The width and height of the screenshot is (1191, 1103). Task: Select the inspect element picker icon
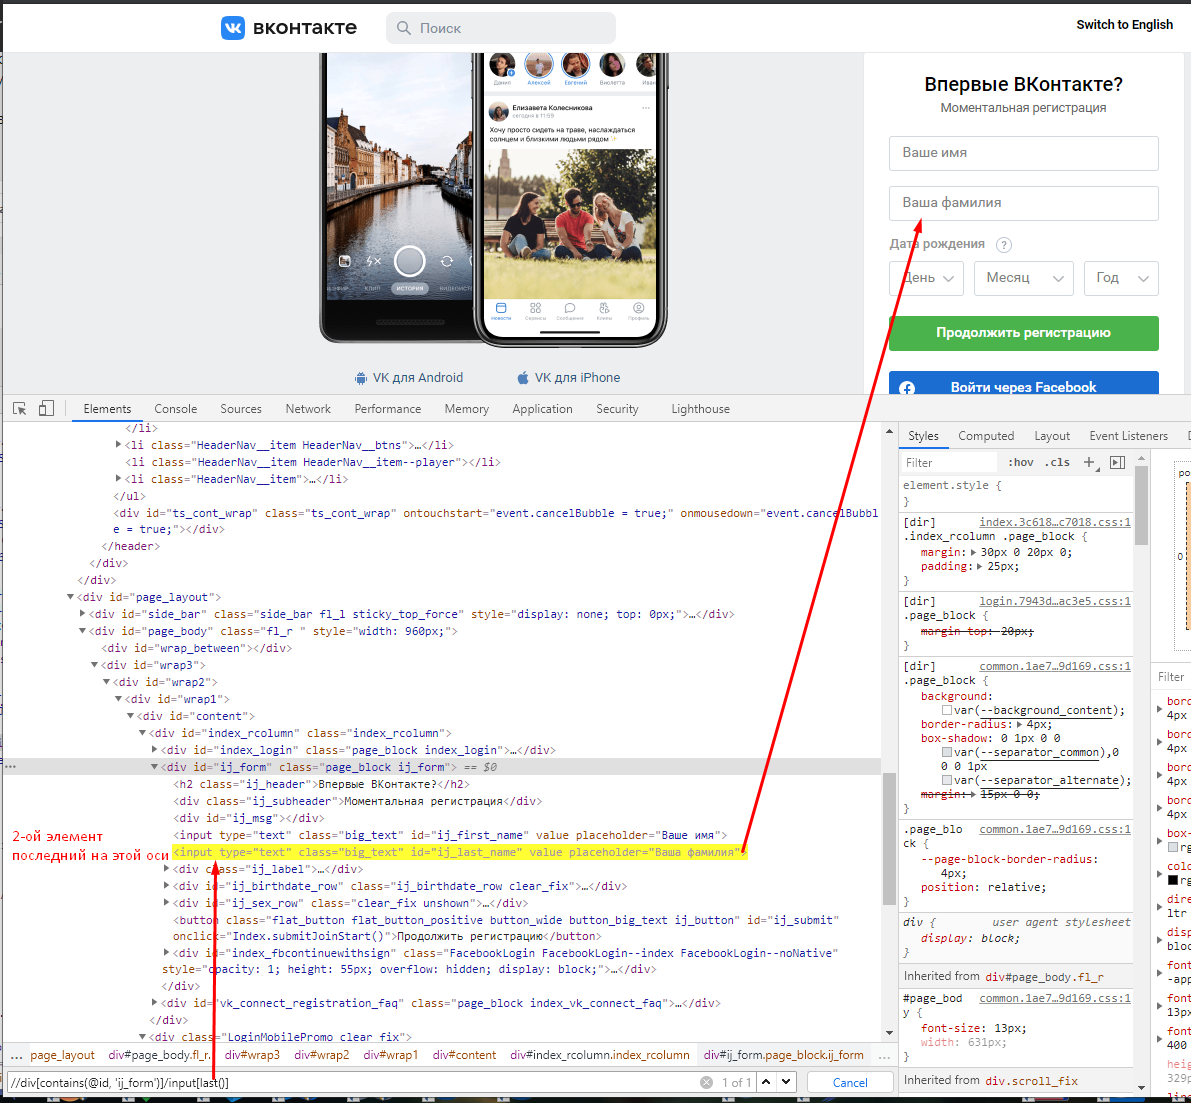click(21, 409)
